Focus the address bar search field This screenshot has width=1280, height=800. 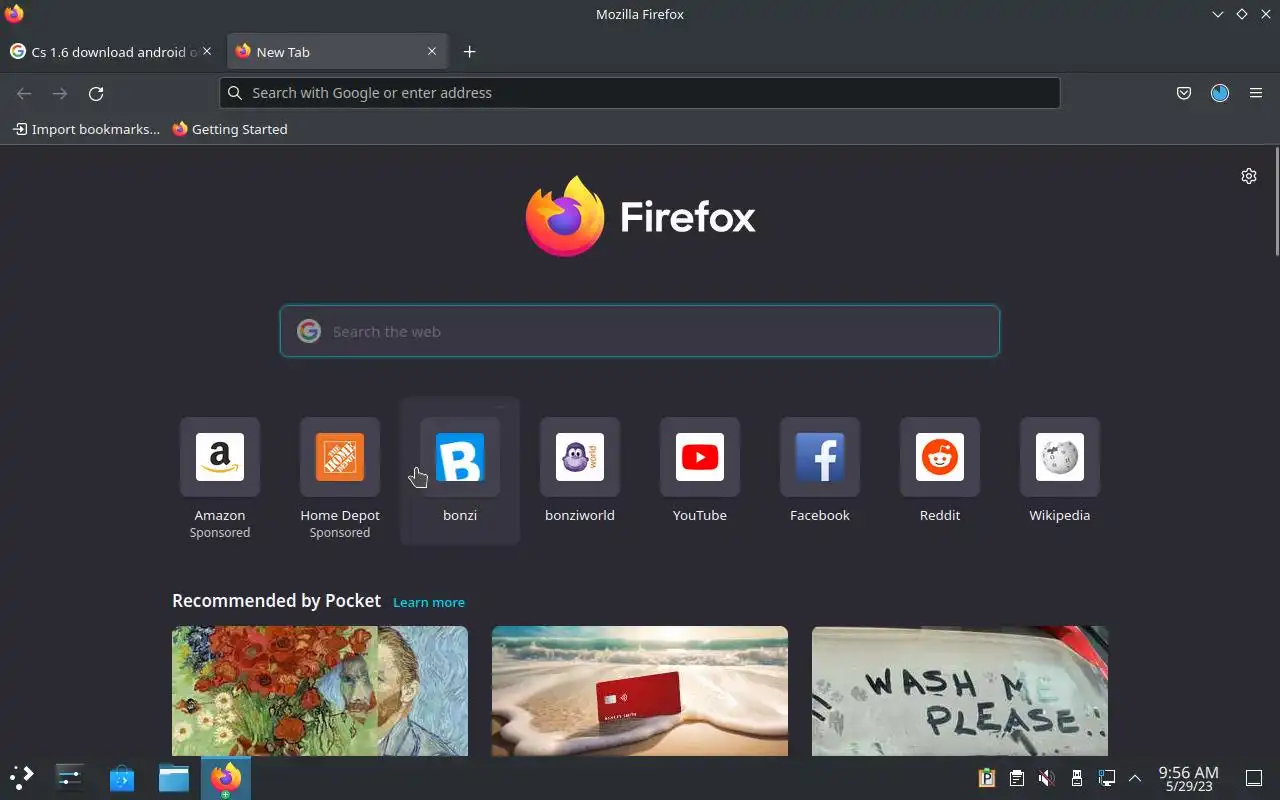[640, 93]
